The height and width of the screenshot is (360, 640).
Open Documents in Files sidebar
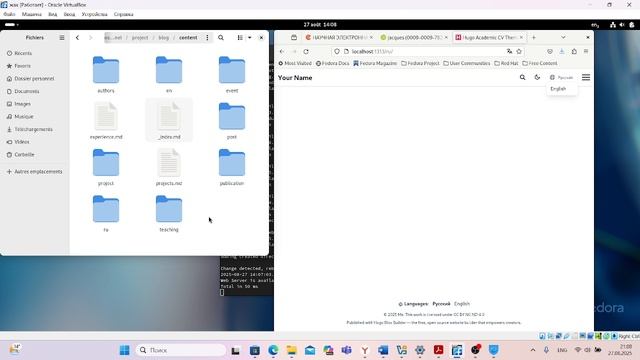click(x=27, y=91)
